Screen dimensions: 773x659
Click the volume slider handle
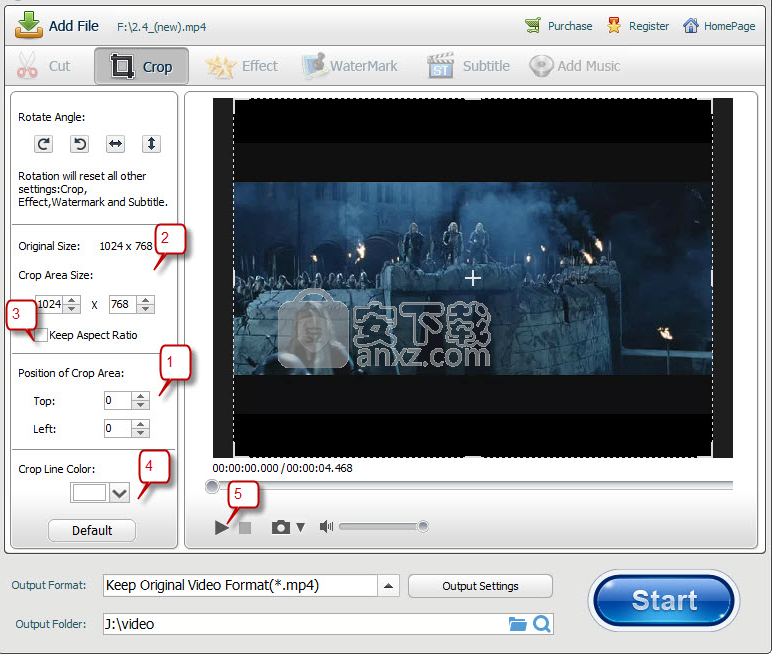coord(422,526)
